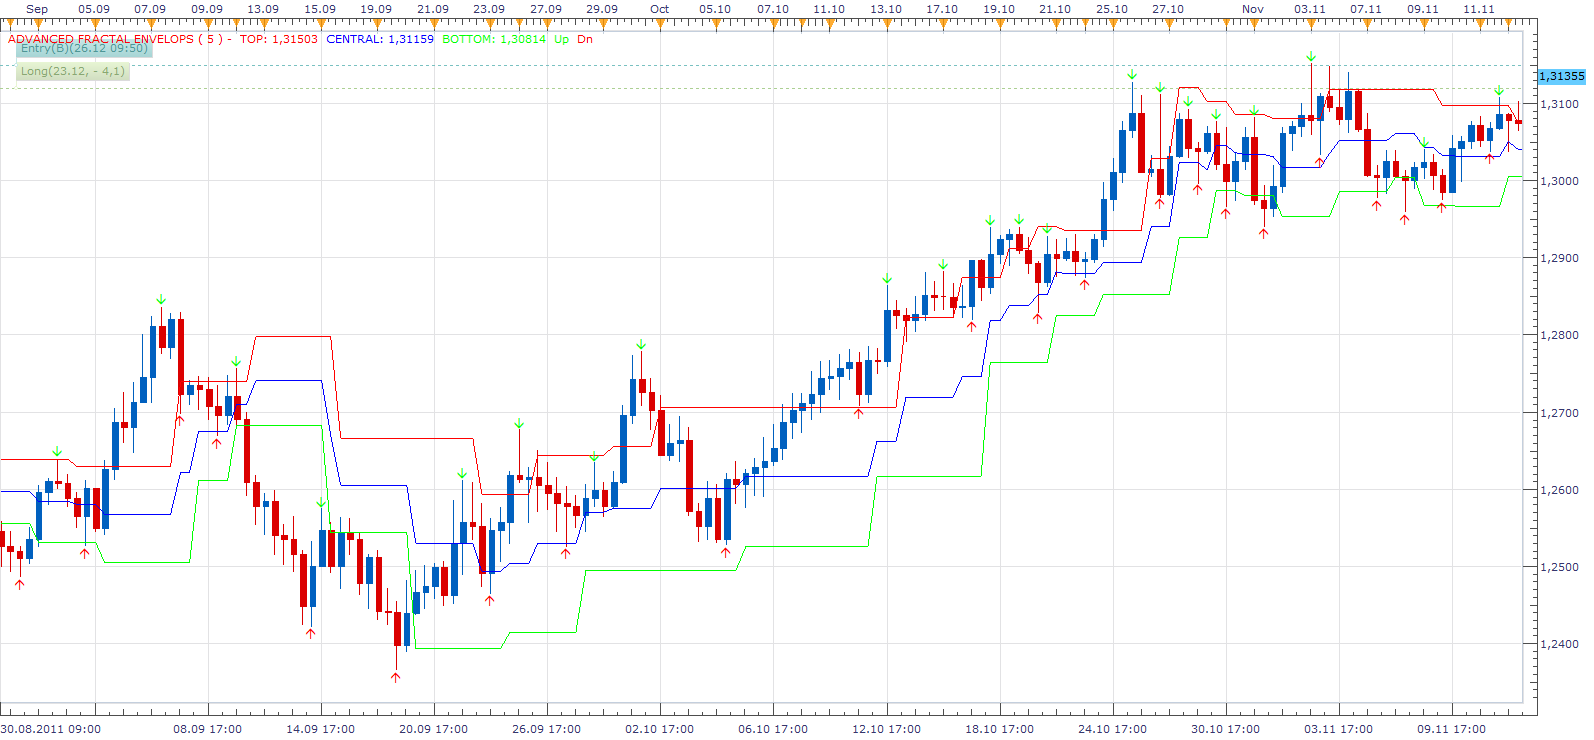
Task: Click the 17.10 date on top axis
Action: [x=942, y=9]
